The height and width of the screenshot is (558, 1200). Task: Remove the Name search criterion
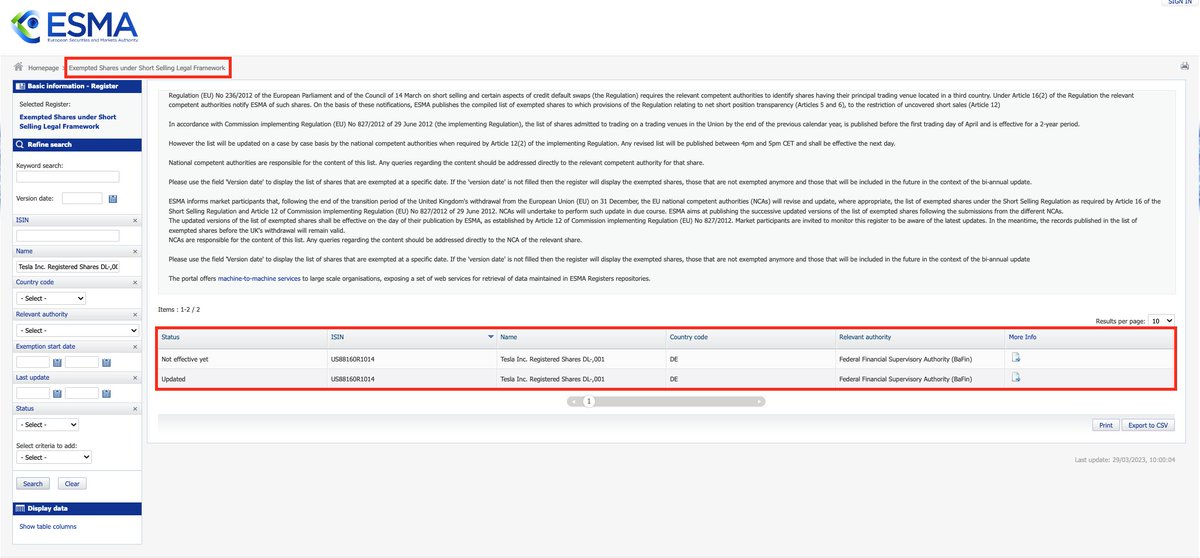135,251
